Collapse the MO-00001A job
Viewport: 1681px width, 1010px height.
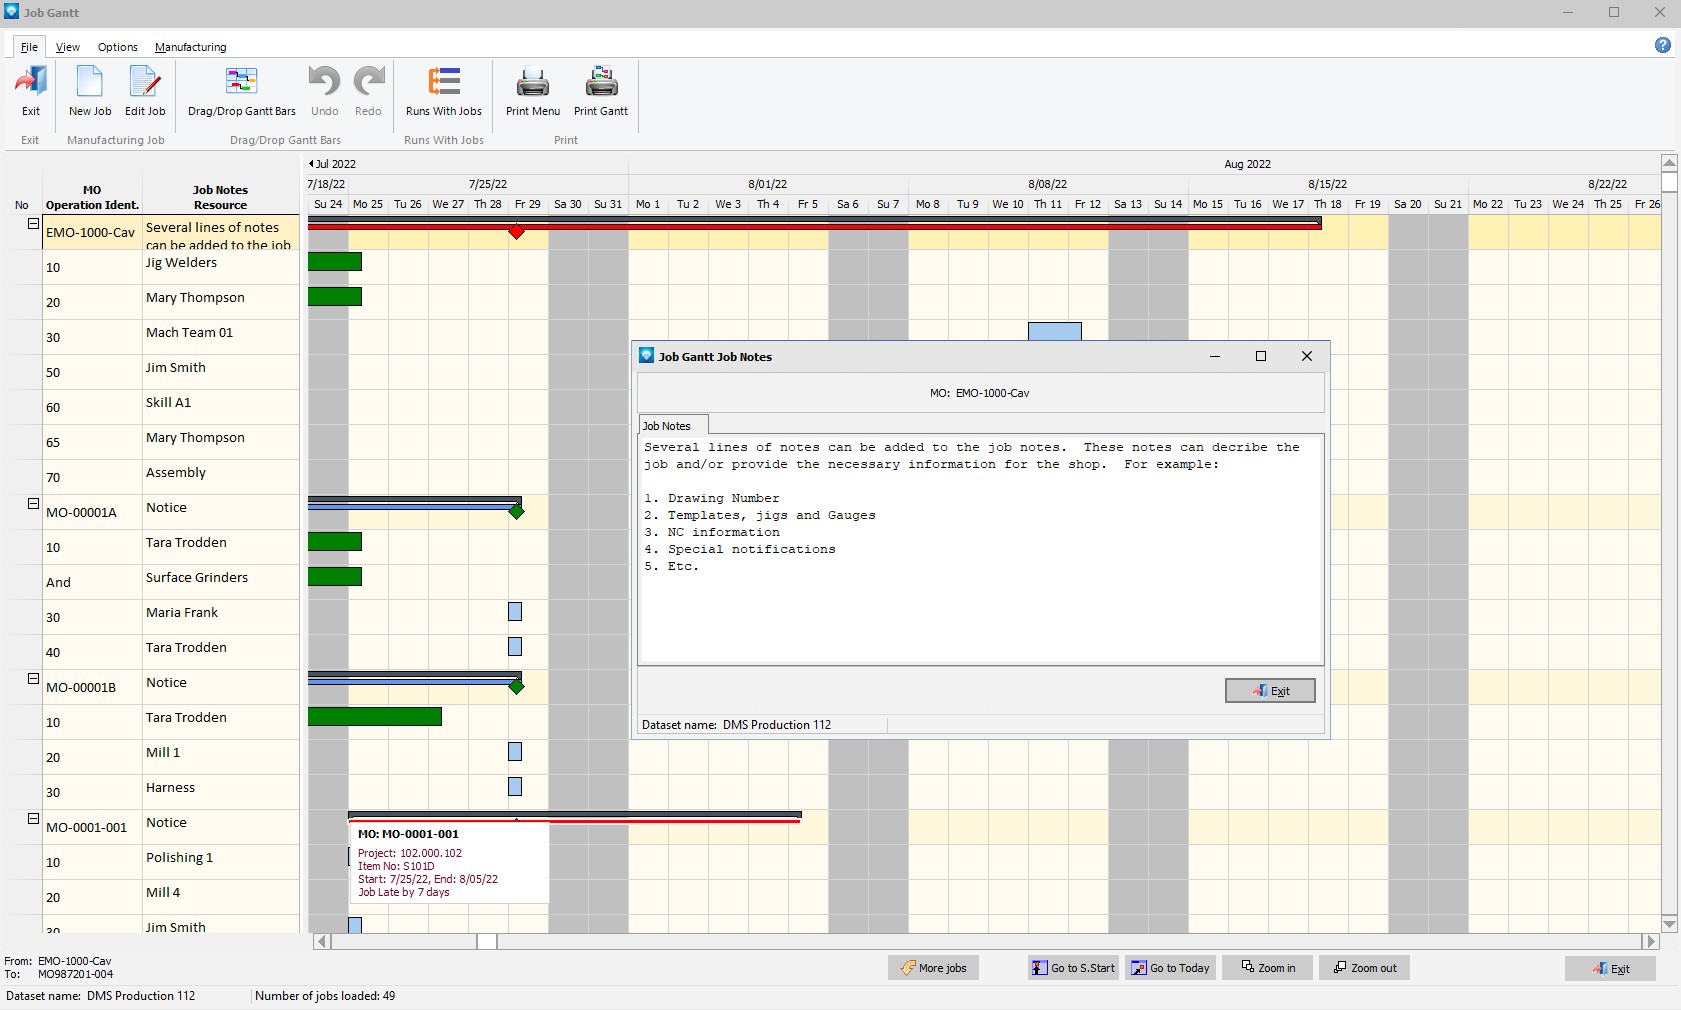[33, 504]
